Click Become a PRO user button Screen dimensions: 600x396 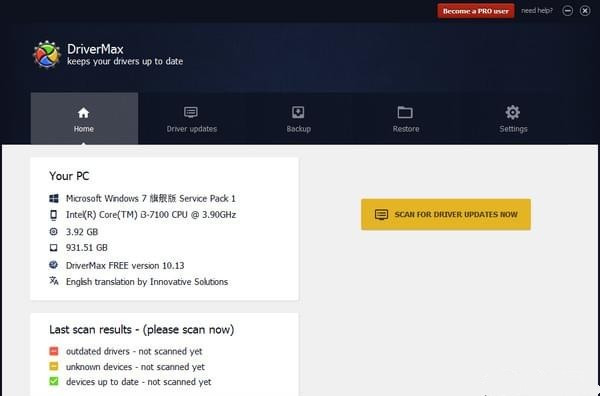pyautogui.click(x=476, y=11)
